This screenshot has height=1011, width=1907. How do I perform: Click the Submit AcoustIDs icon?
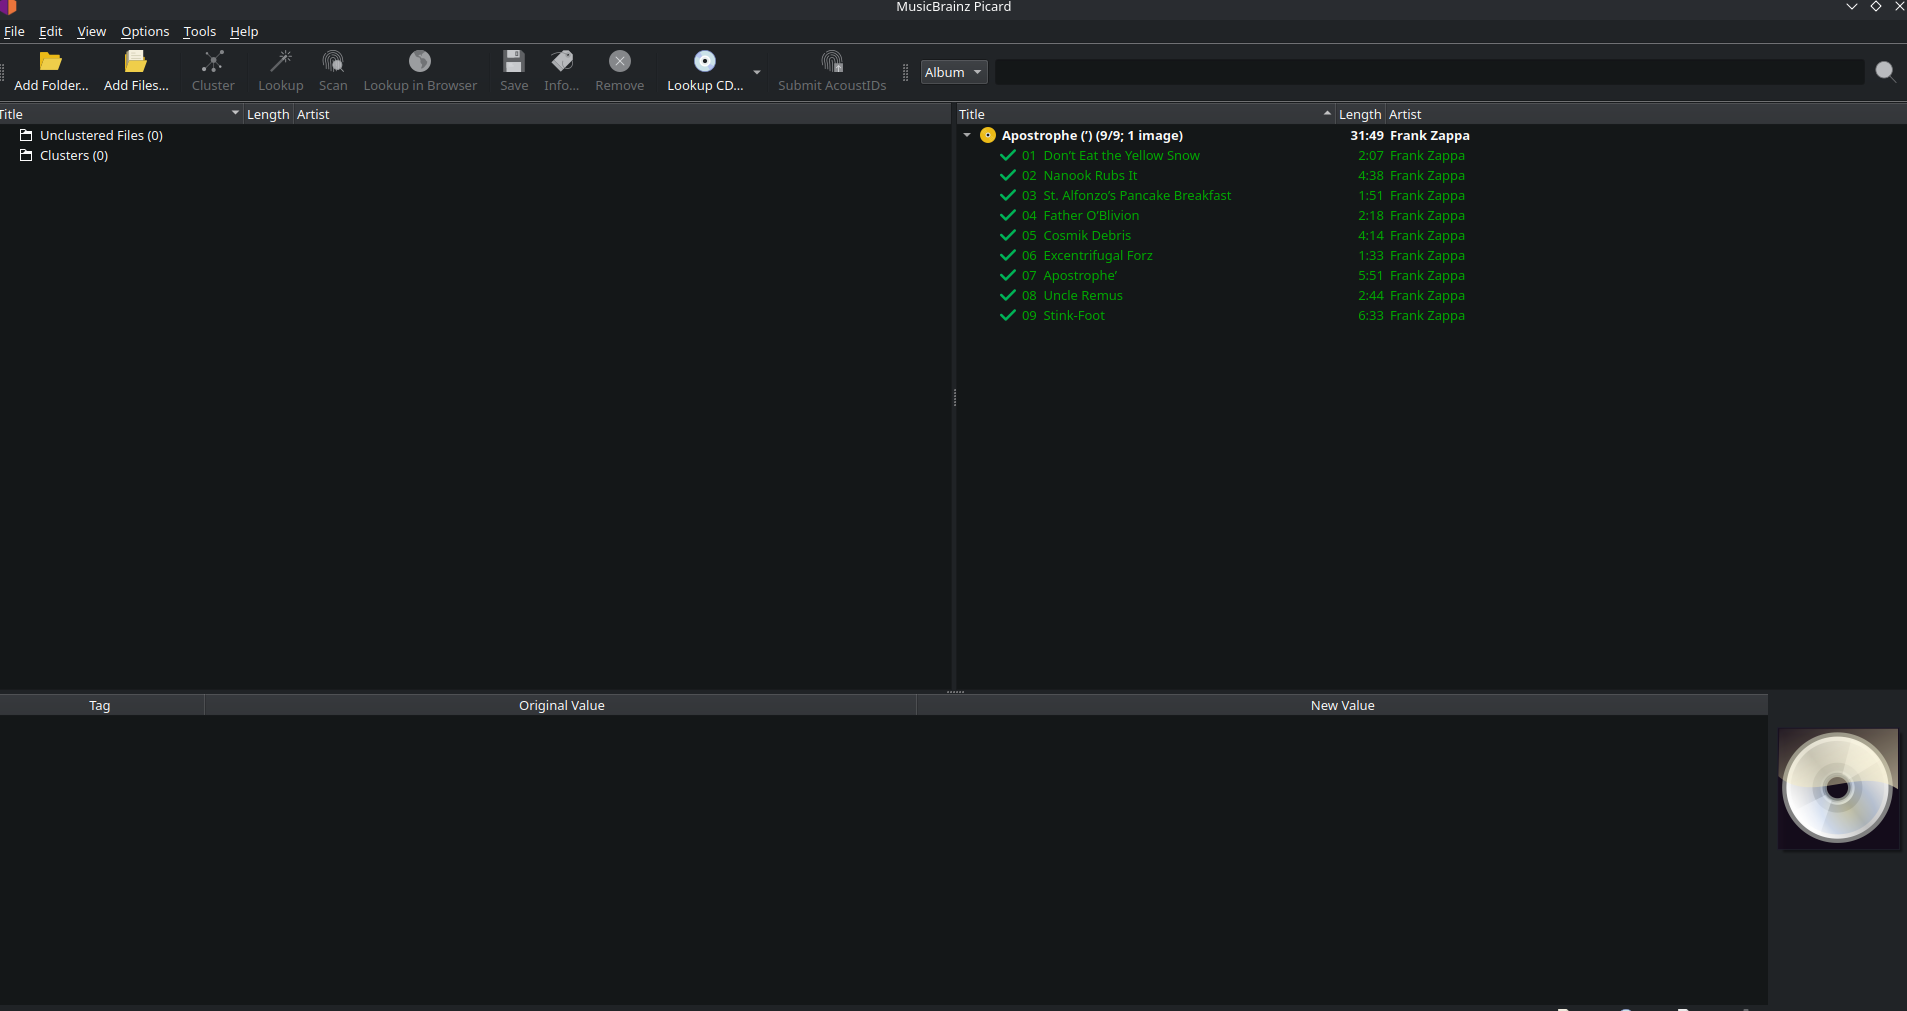pos(832,62)
